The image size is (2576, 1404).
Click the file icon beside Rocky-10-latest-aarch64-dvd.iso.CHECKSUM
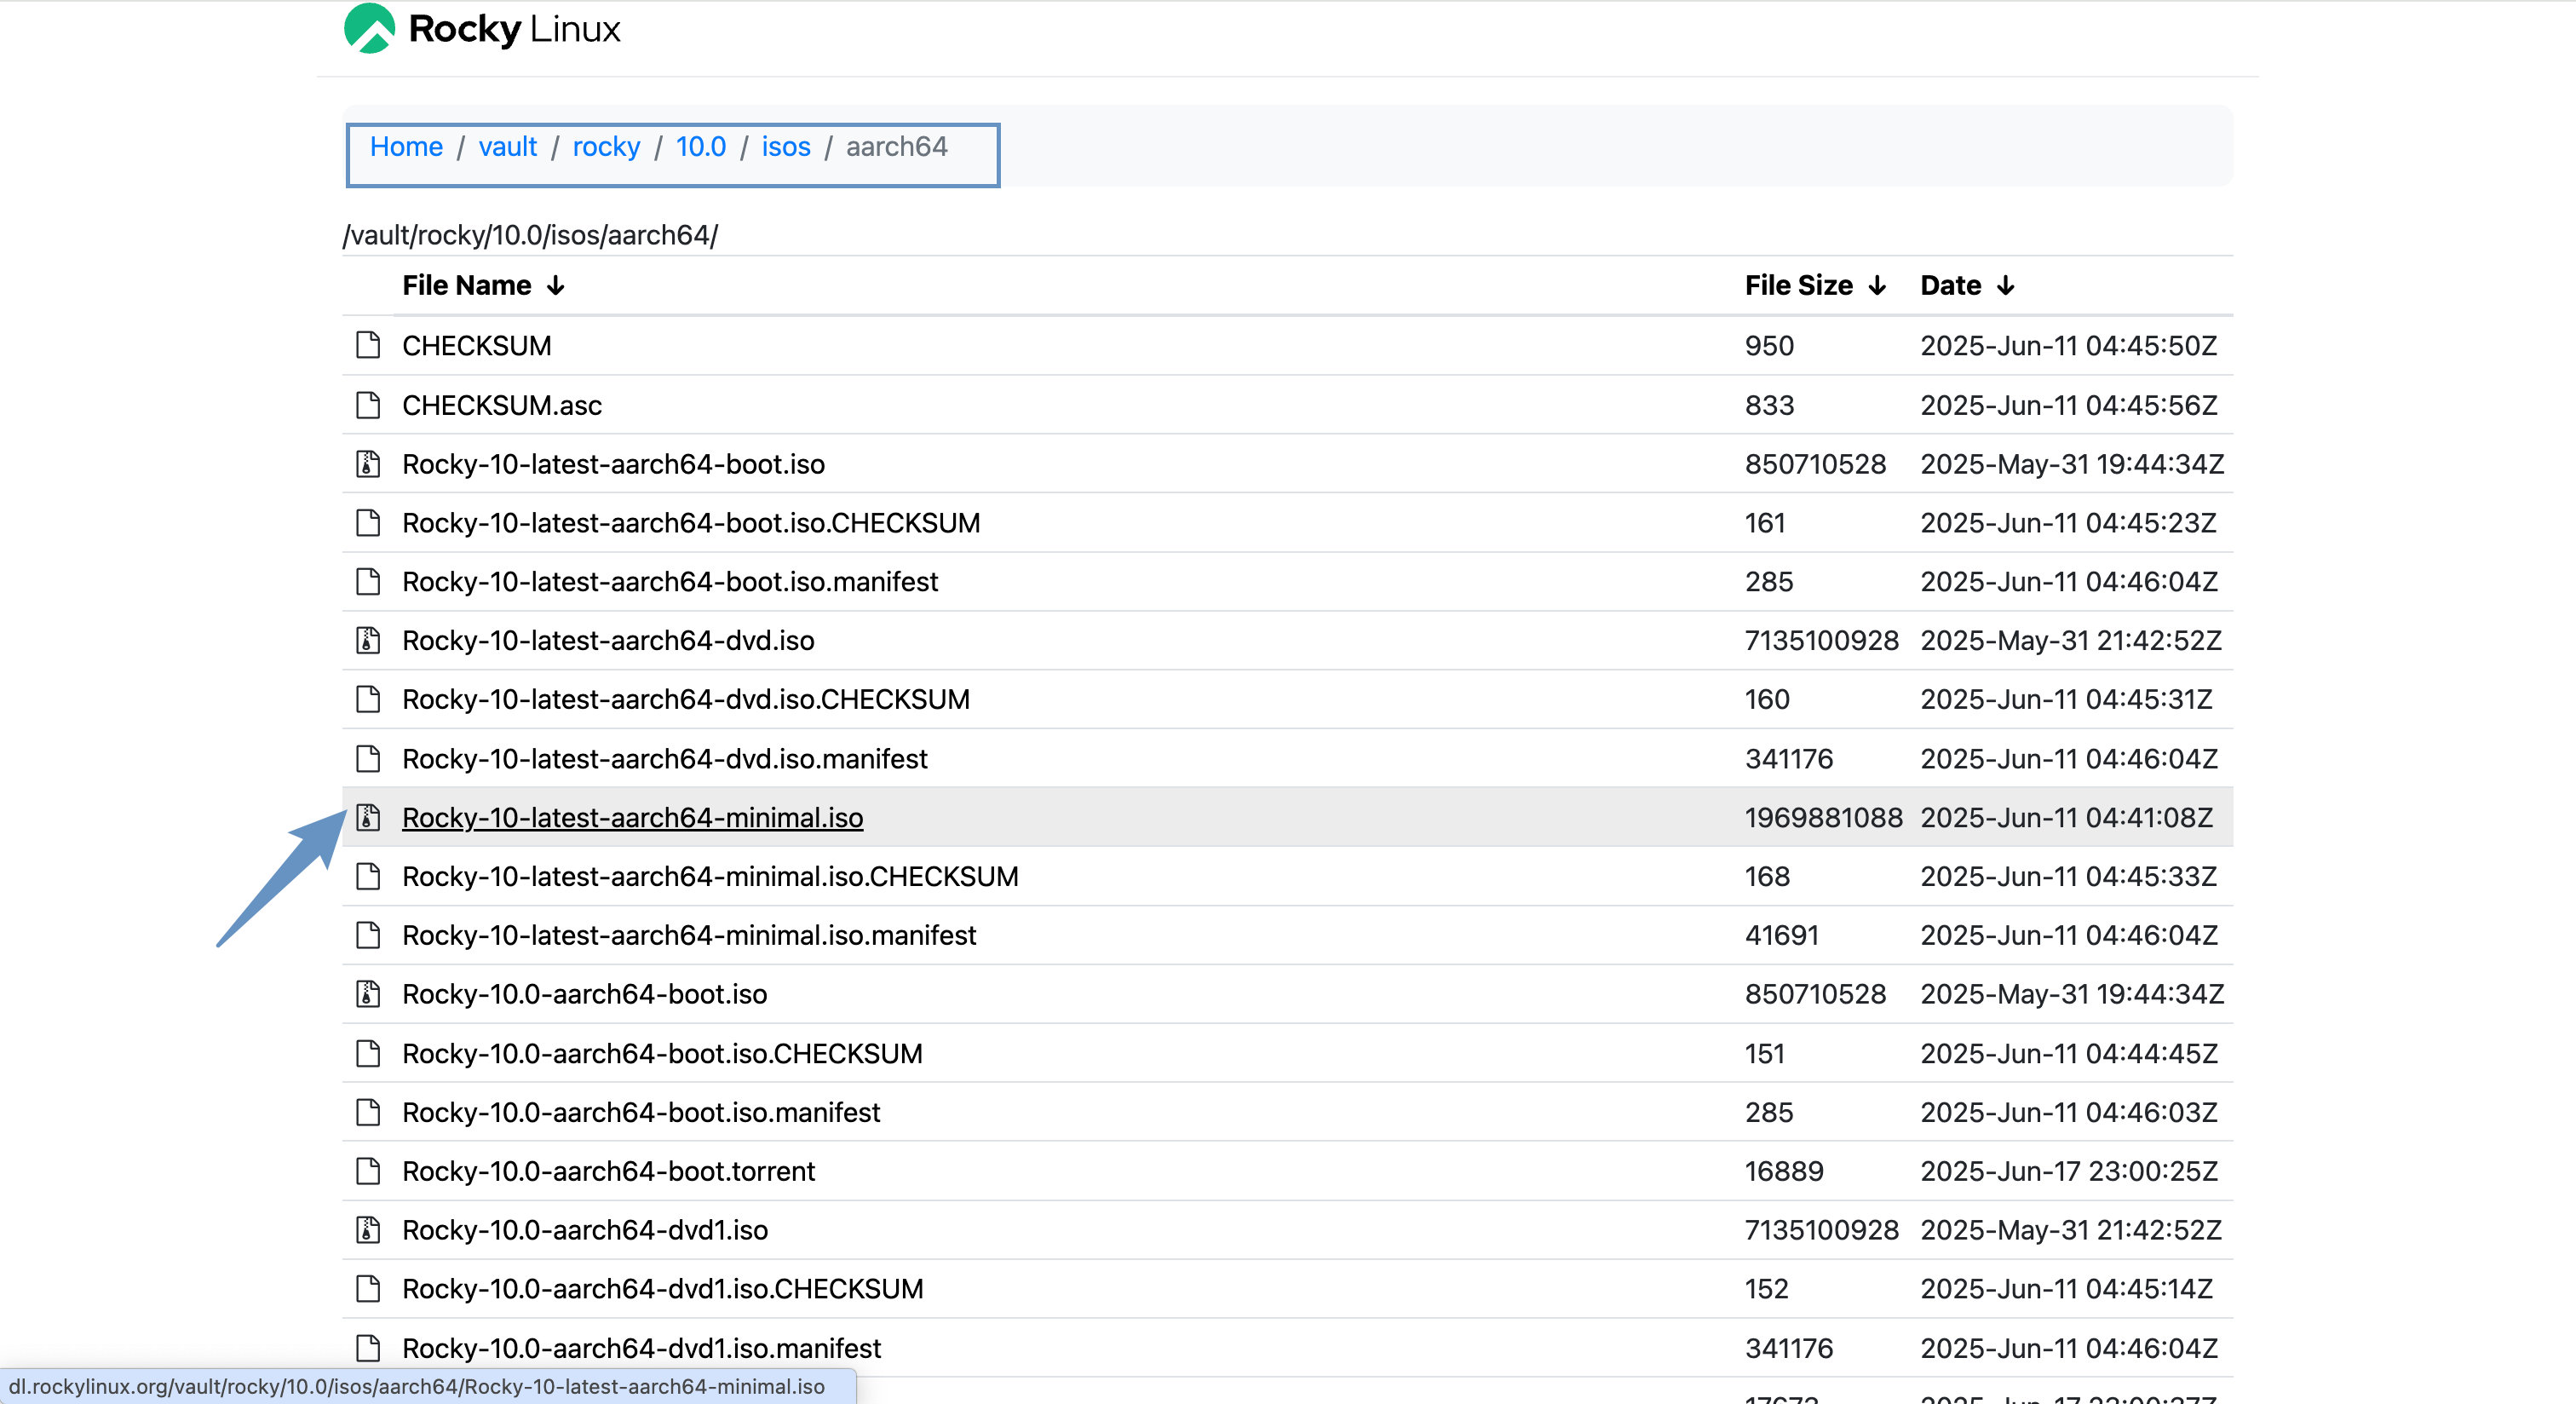click(368, 699)
